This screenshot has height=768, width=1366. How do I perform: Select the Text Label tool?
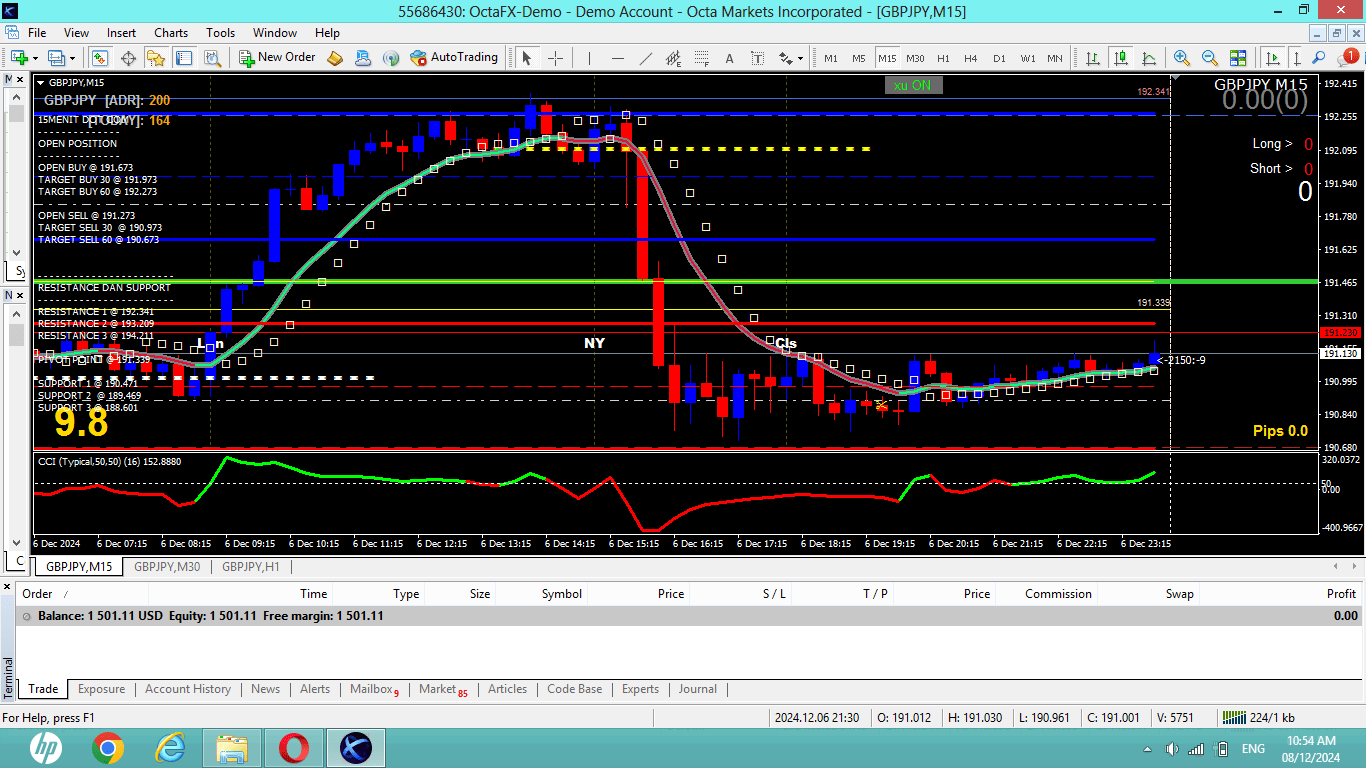757,58
